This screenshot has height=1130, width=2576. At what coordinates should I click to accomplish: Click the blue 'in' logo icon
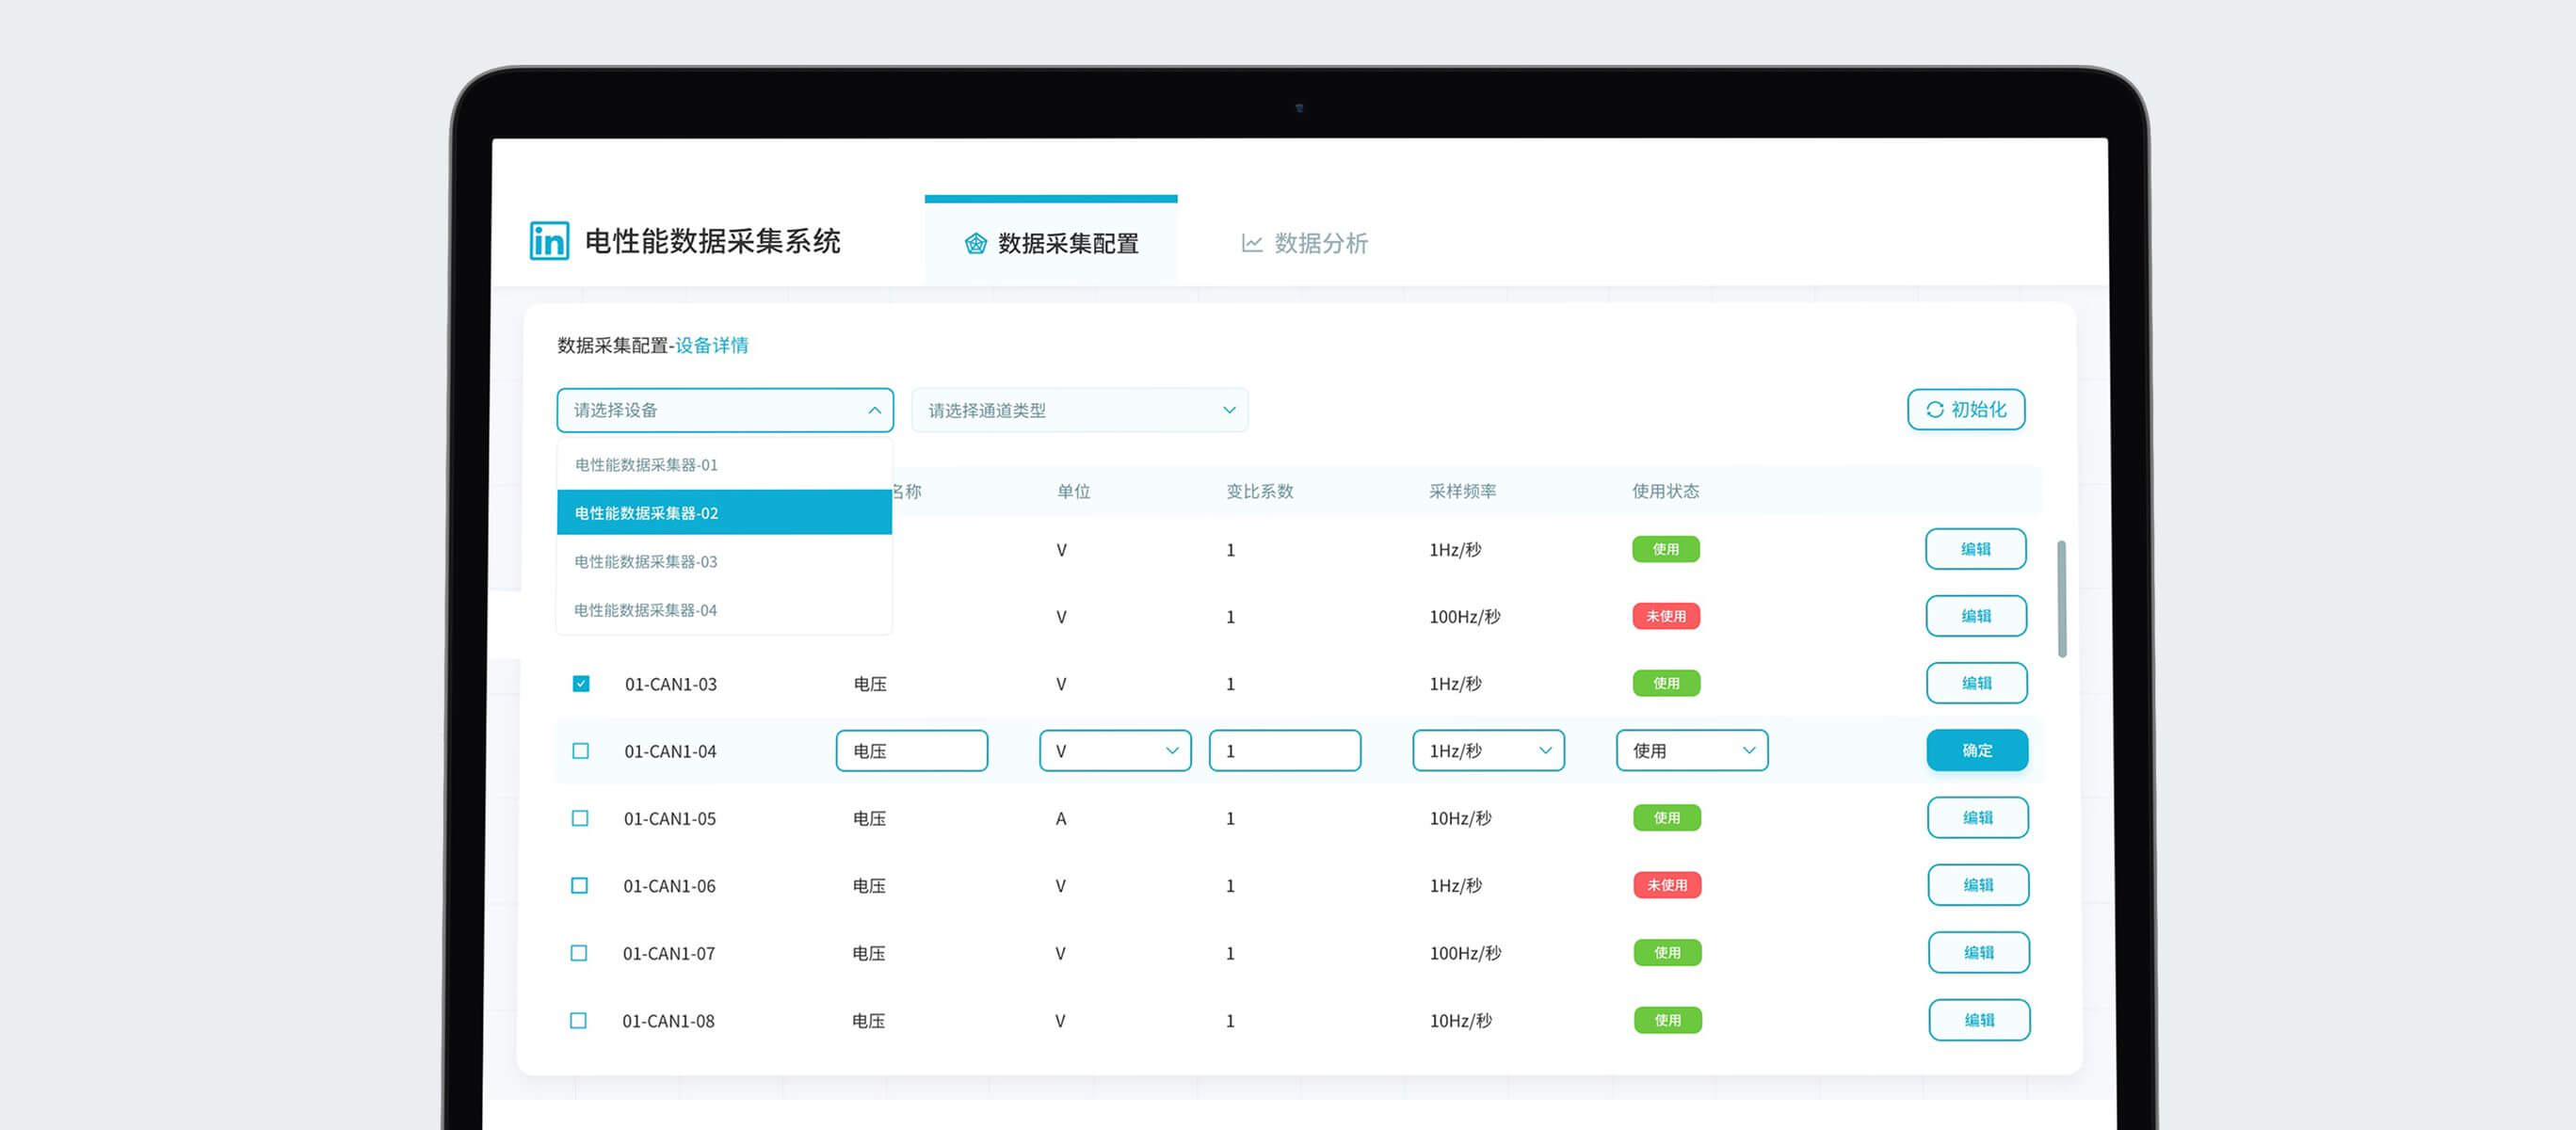click(549, 241)
